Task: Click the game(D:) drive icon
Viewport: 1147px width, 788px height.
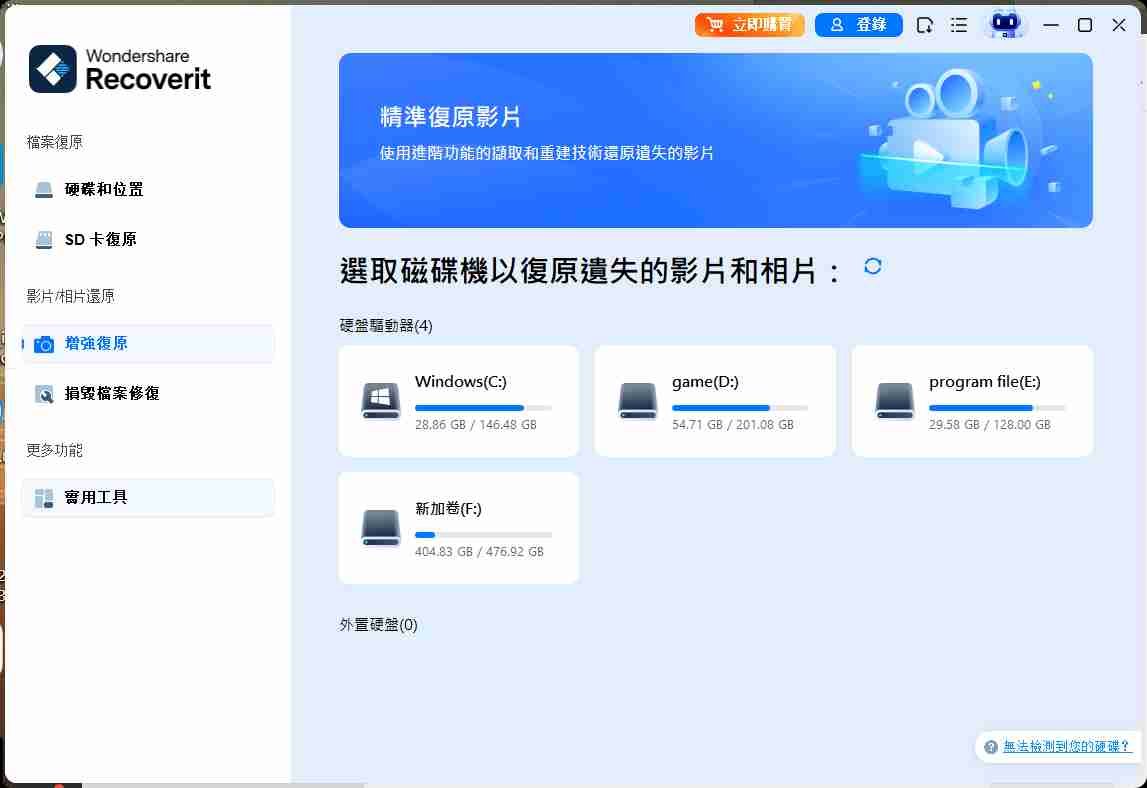Action: 637,401
